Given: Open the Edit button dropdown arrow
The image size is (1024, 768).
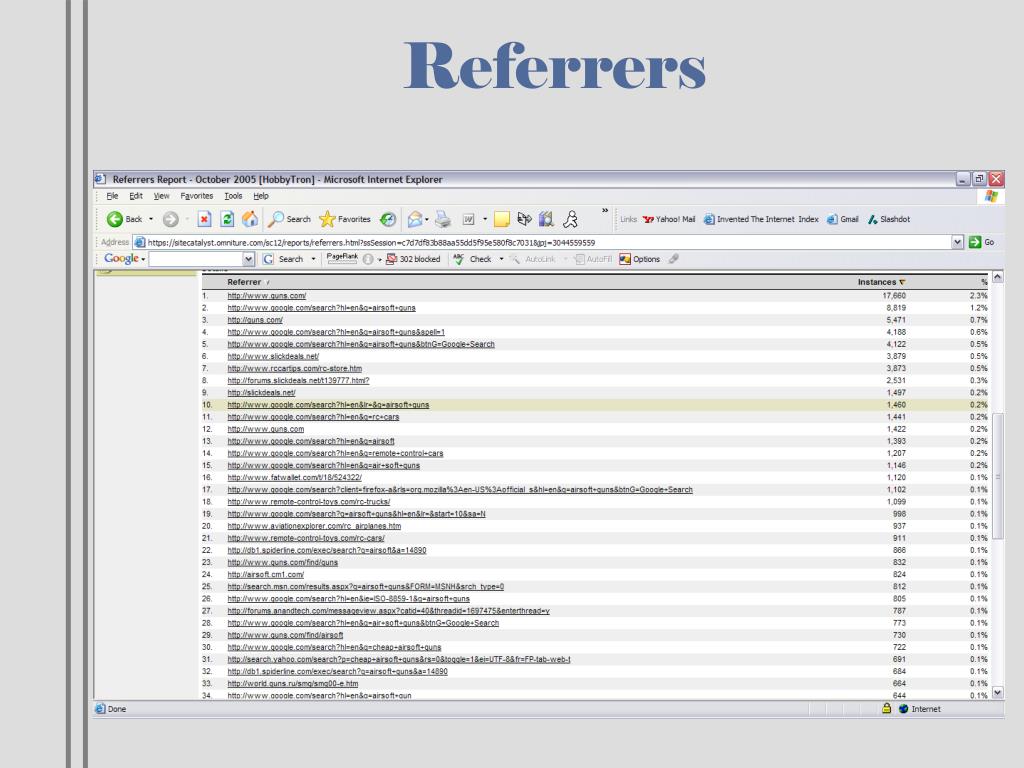Looking at the screenshot, I should 485,219.
